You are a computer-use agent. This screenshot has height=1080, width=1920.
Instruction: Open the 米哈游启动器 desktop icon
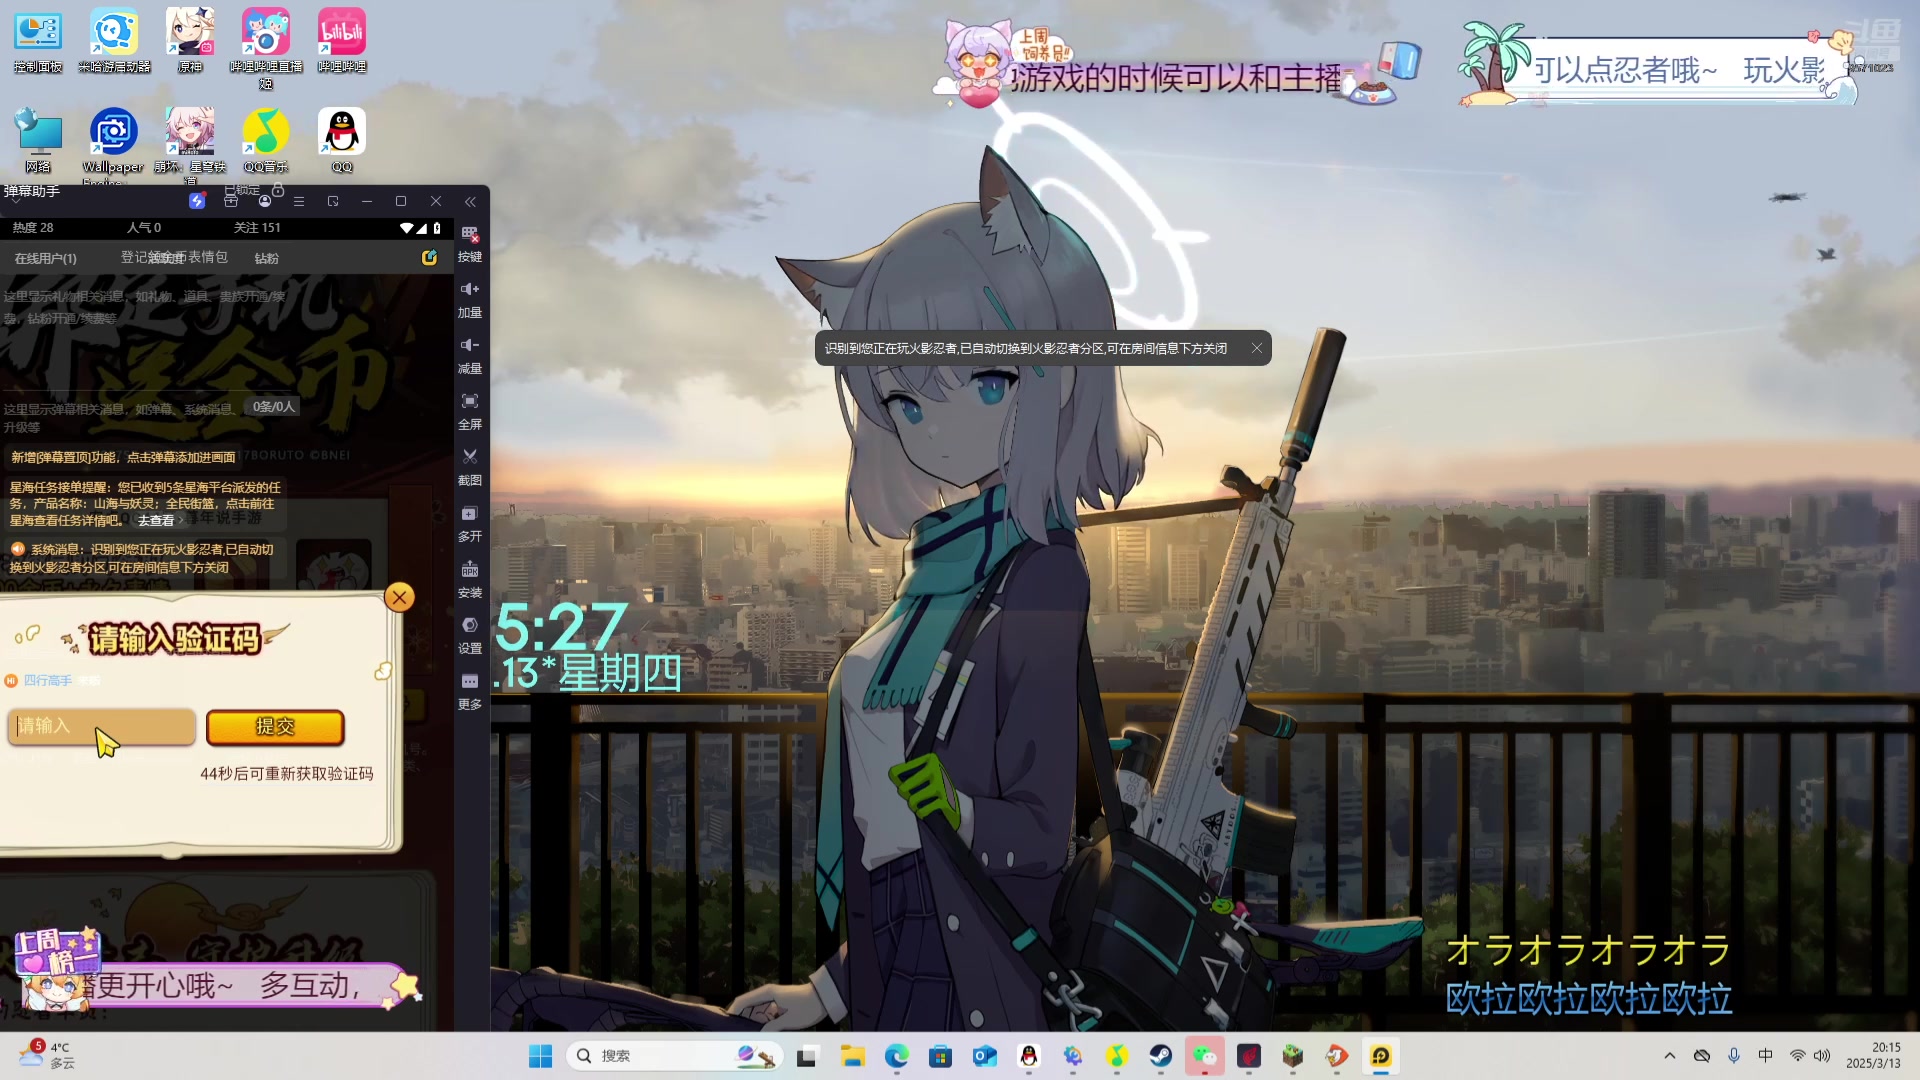coord(114,40)
